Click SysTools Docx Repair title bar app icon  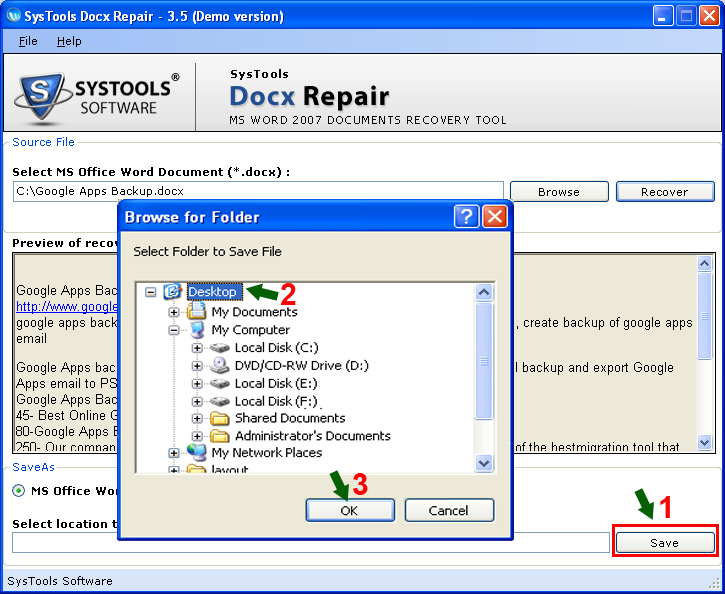(x=14, y=16)
